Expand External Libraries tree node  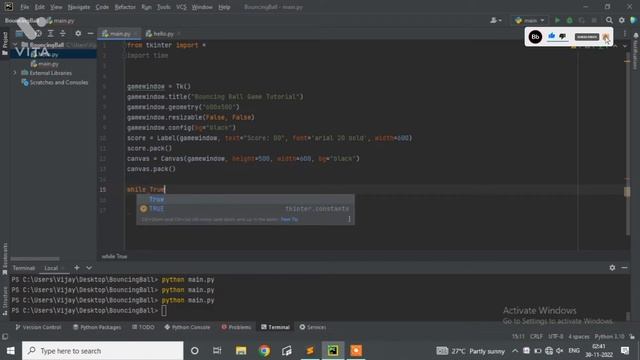[15, 73]
